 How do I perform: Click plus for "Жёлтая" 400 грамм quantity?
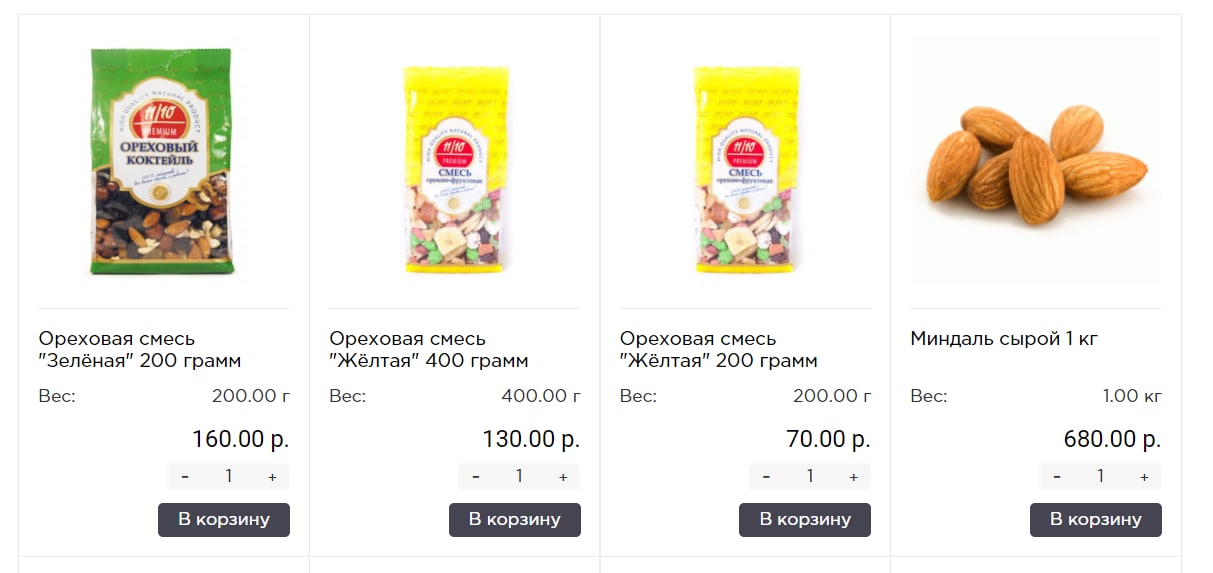tap(563, 477)
